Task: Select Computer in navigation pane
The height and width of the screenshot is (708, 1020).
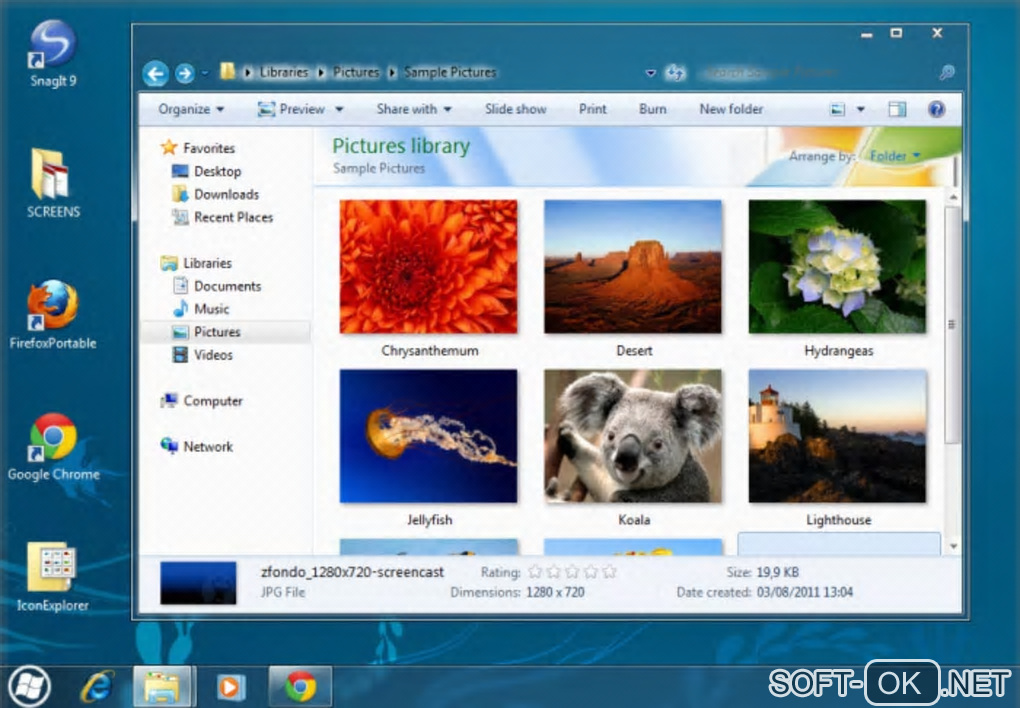Action: (202, 401)
